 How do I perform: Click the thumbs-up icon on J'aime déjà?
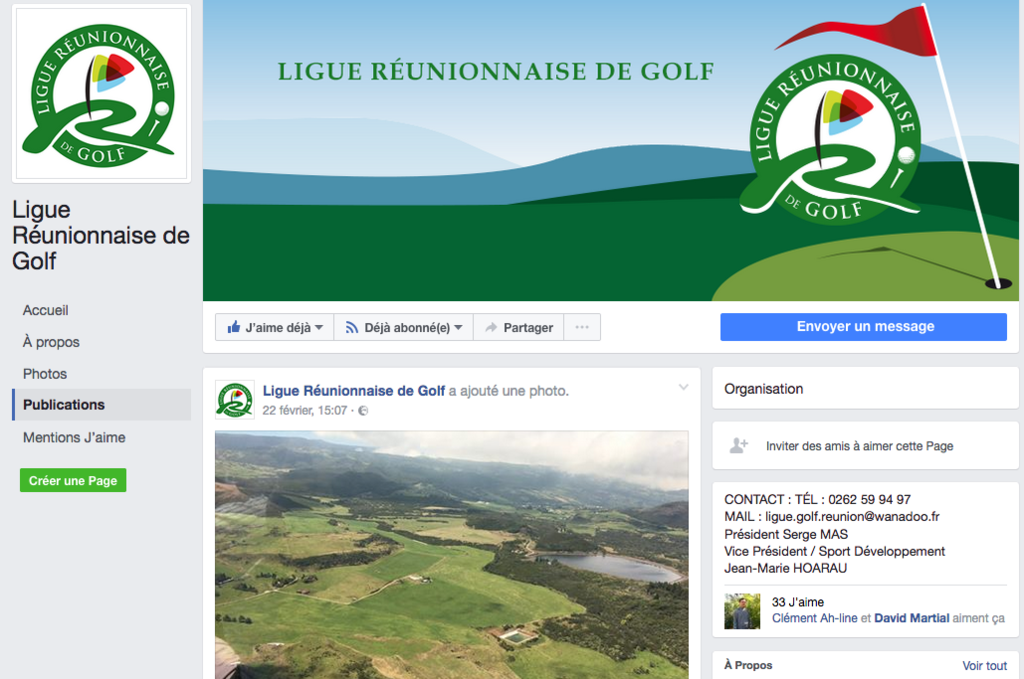[234, 326]
